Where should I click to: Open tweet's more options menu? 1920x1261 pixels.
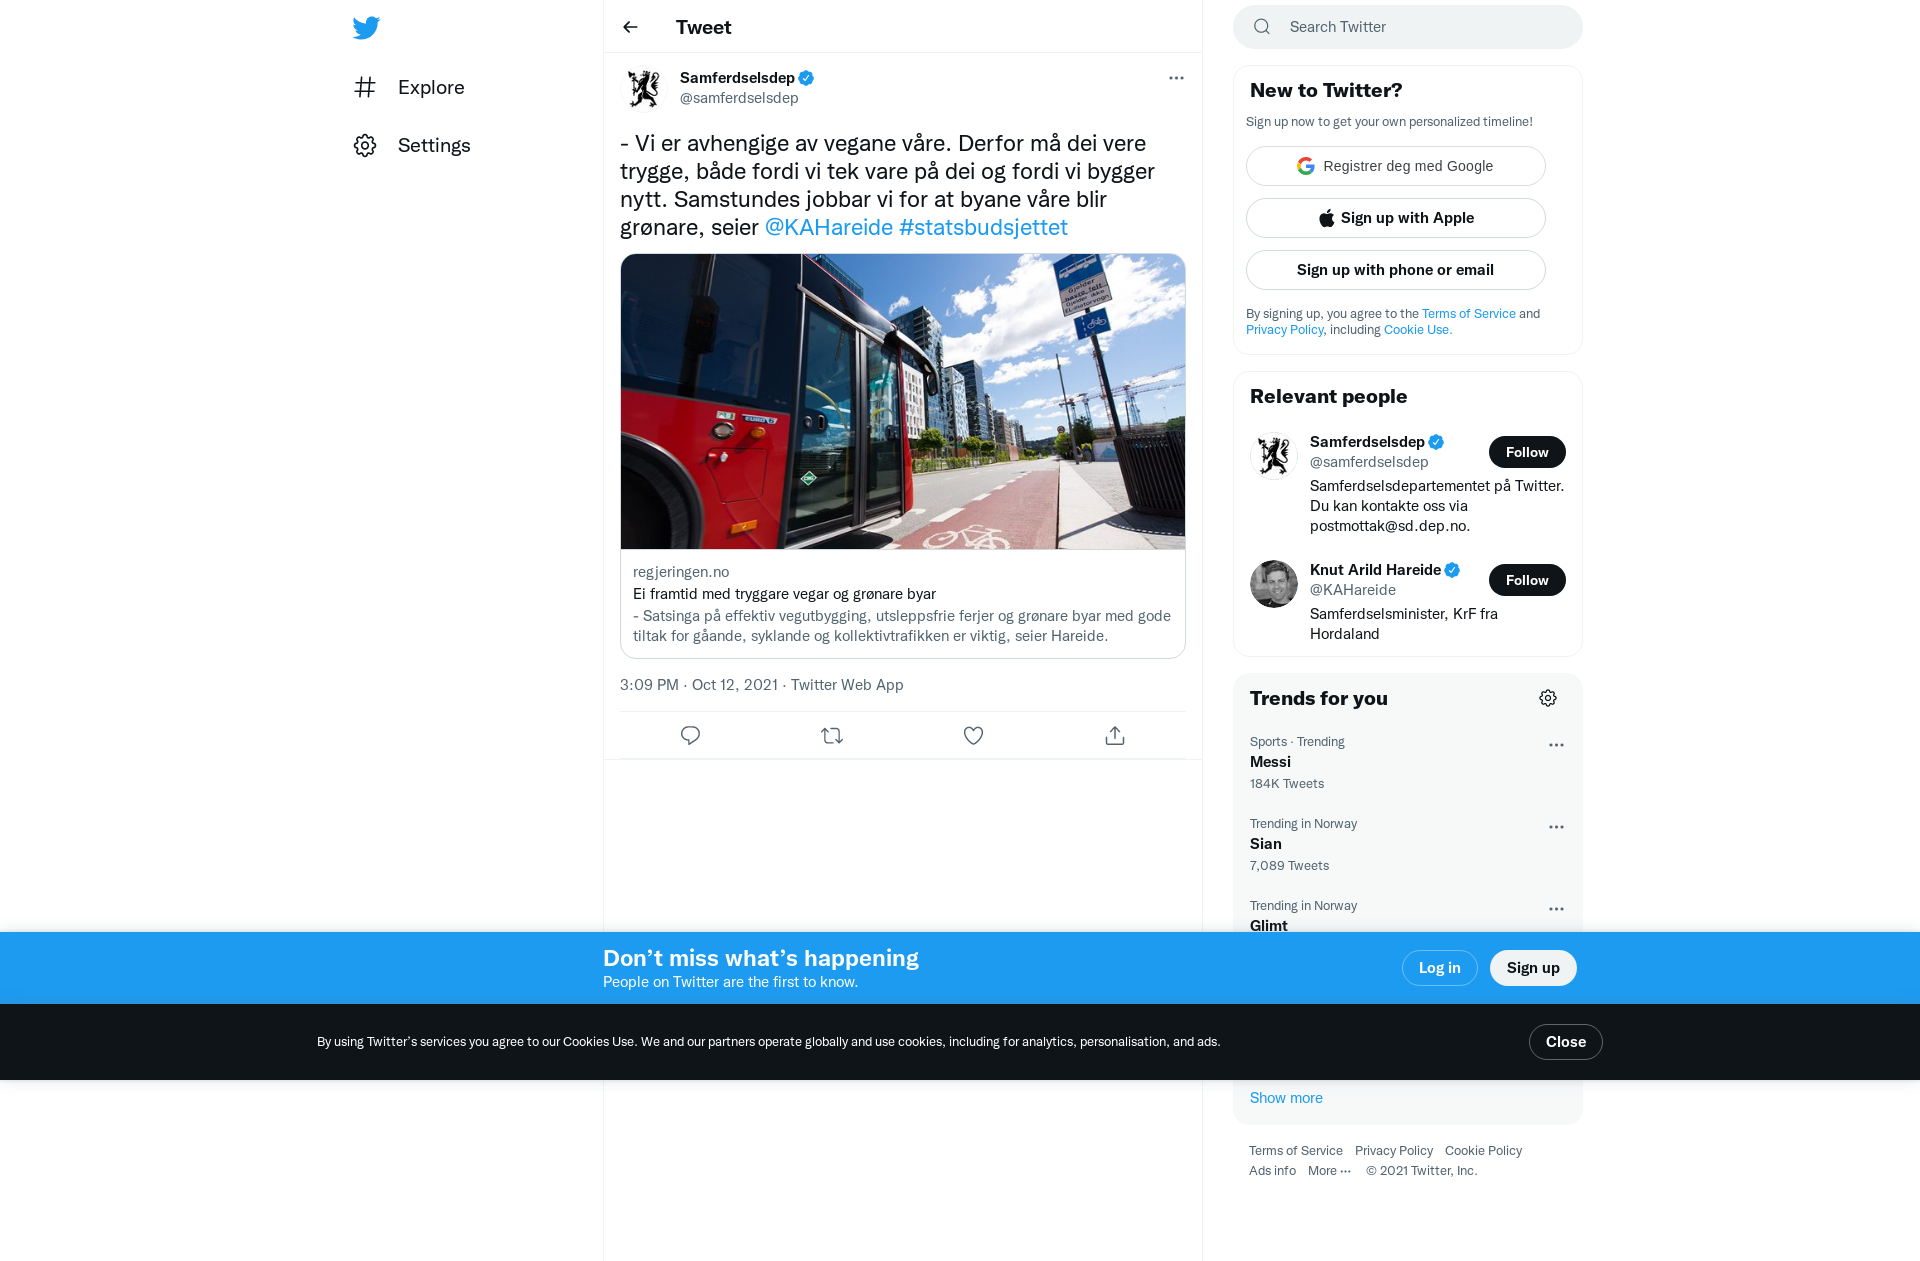tap(1176, 78)
